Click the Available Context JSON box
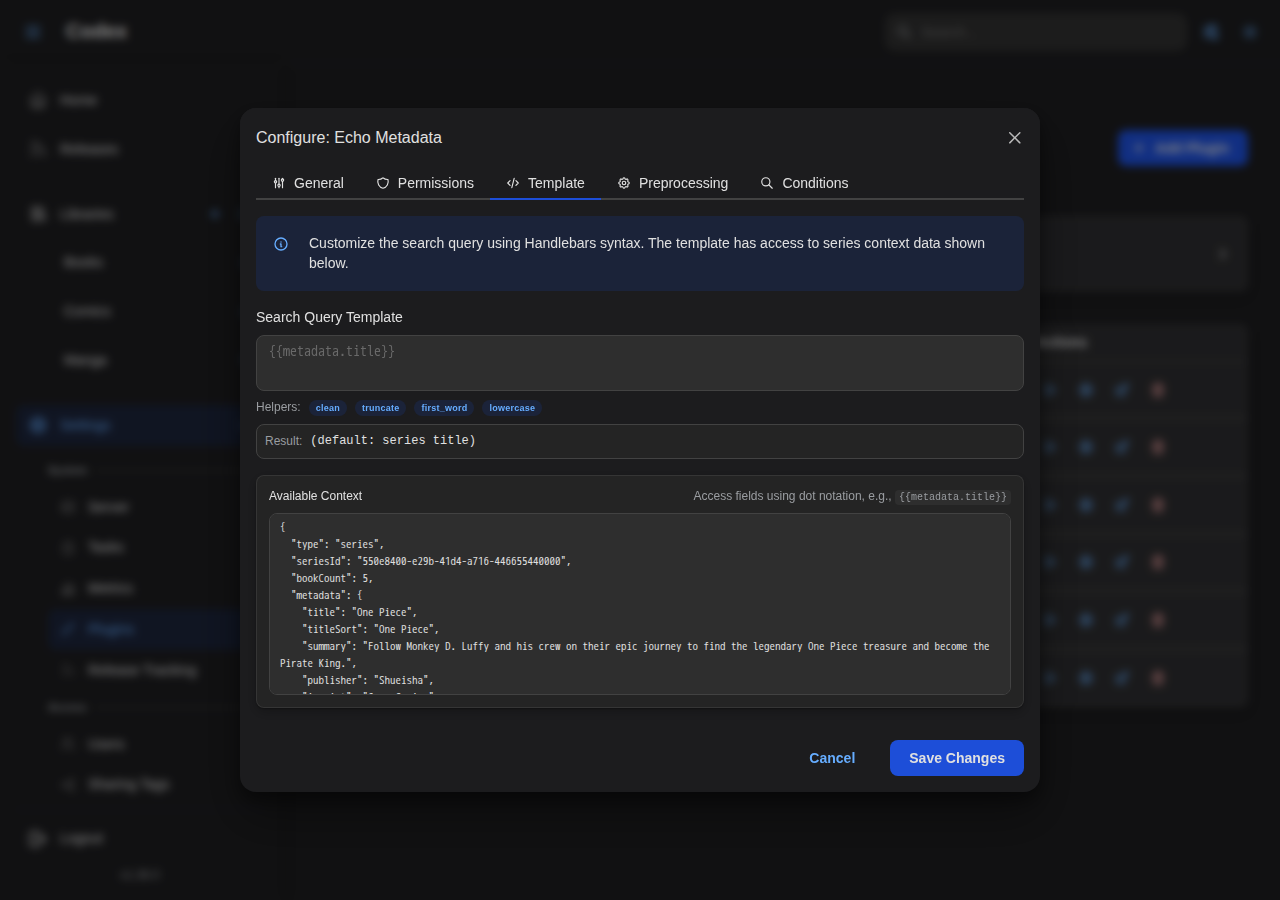Image resolution: width=1280 pixels, height=900 pixels. pyautogui.click(x=640, y=604)
